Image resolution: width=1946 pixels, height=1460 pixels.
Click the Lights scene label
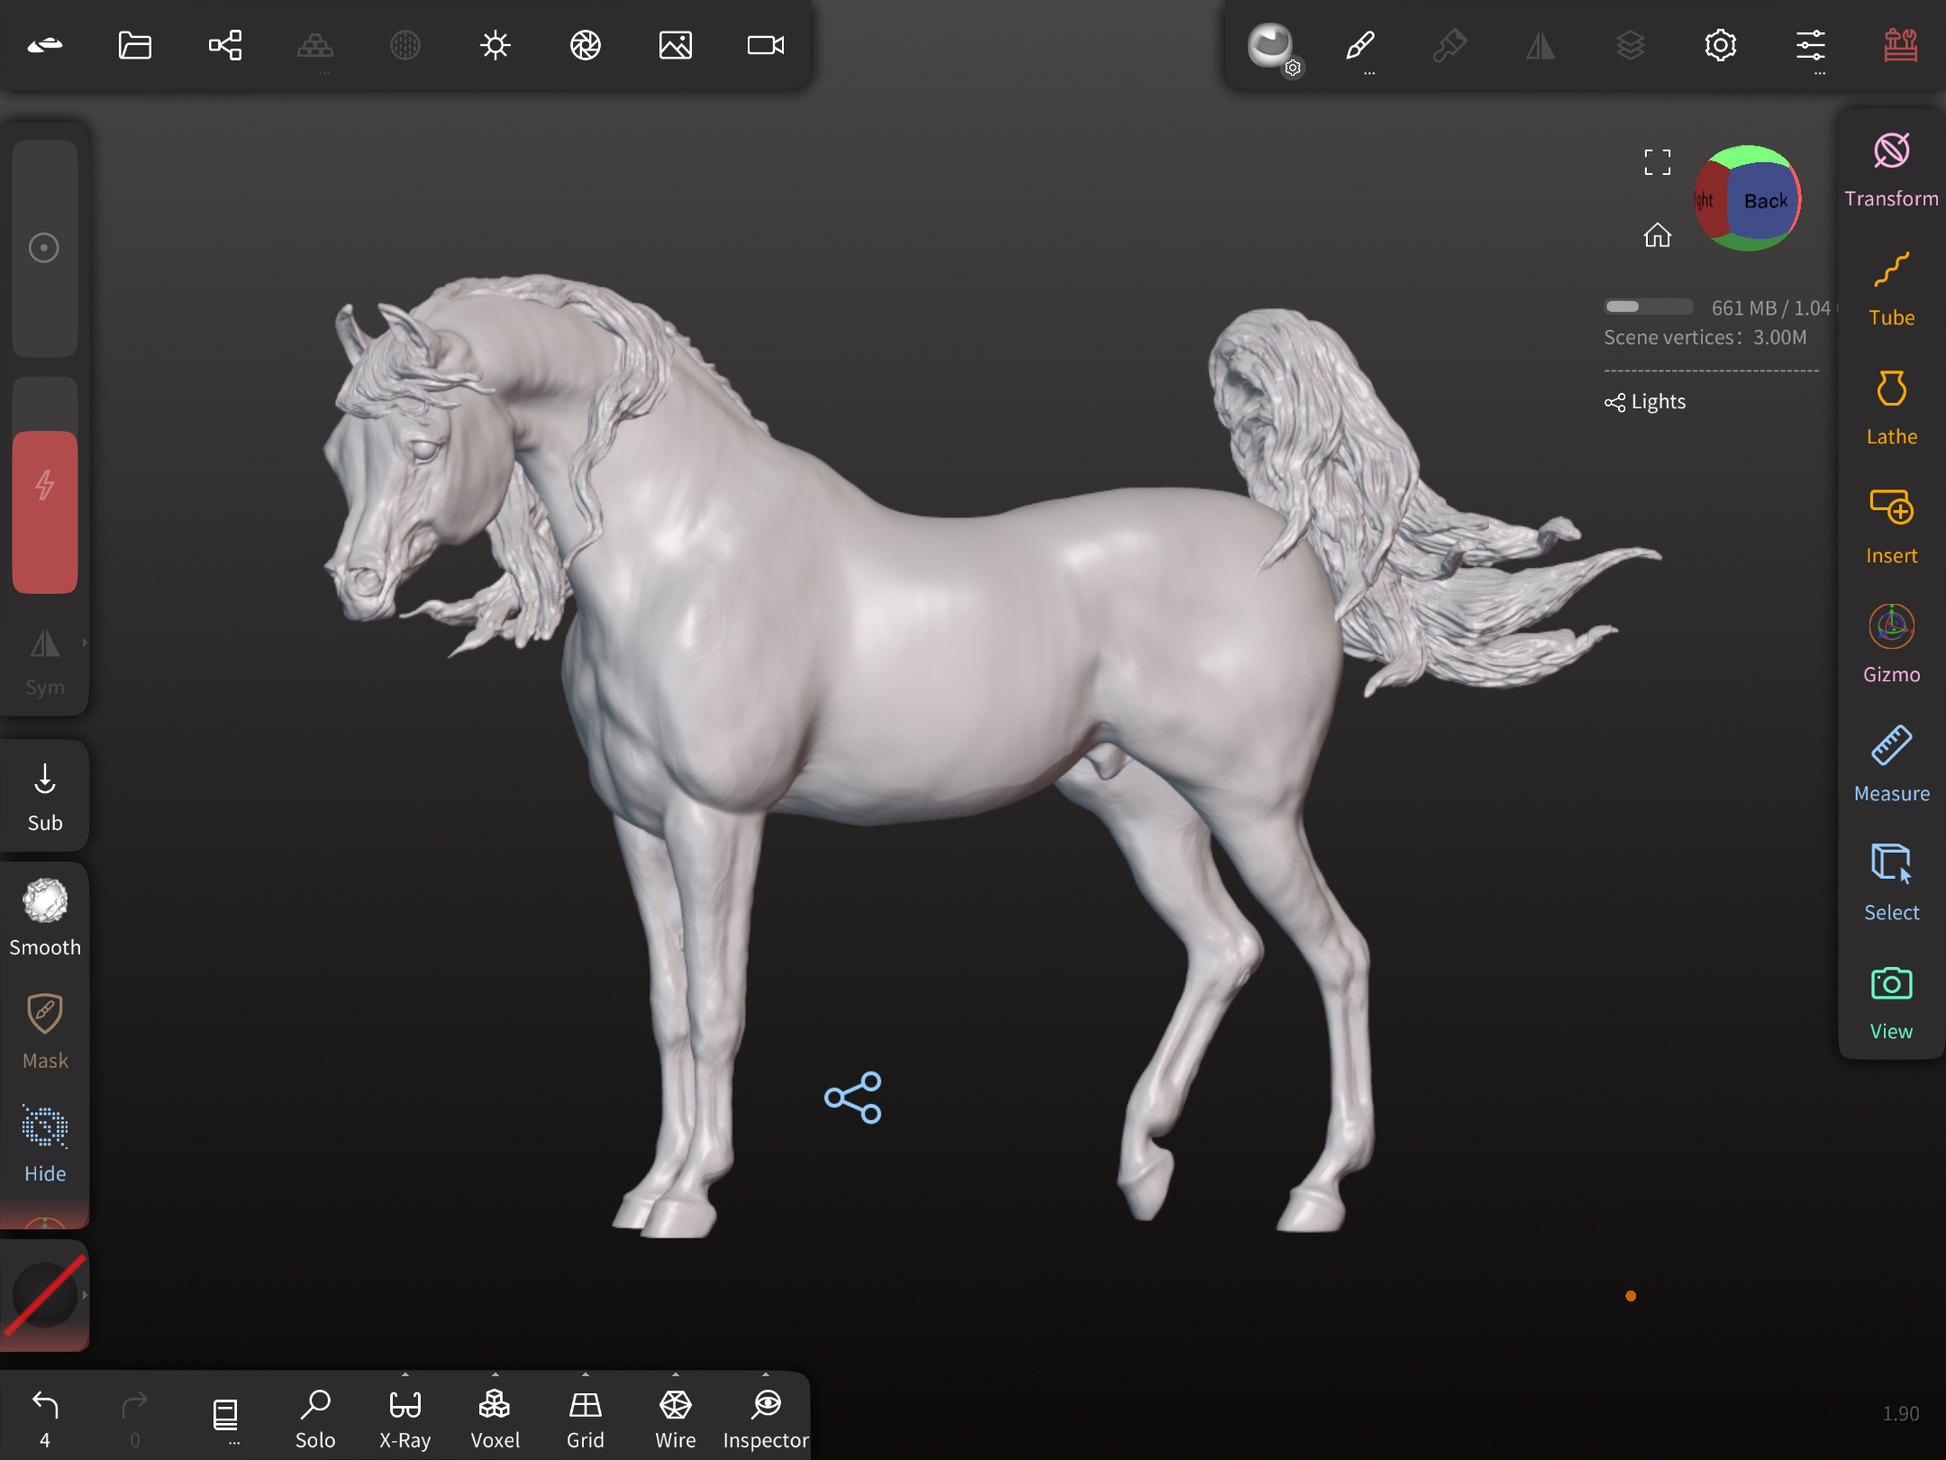(x=1657, y=401)
